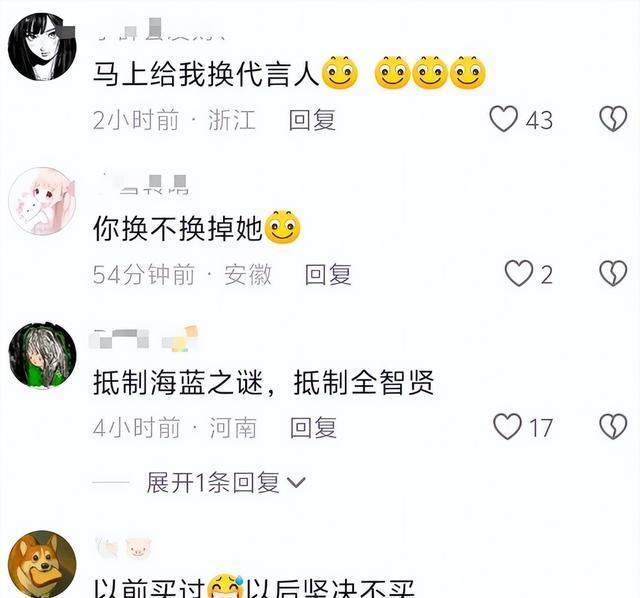Dislike the 浙江 comment via broken heart
Image resolution: width=640 pixels, height=598 pixels.
pos(613,119)
